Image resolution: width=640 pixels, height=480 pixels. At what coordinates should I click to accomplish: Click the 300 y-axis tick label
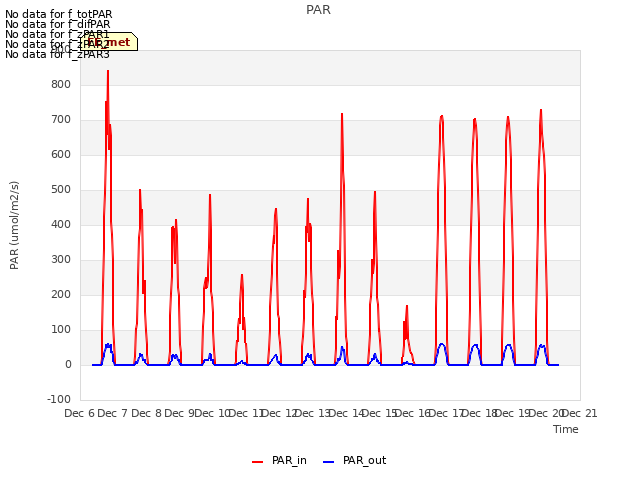coord(61,260)
